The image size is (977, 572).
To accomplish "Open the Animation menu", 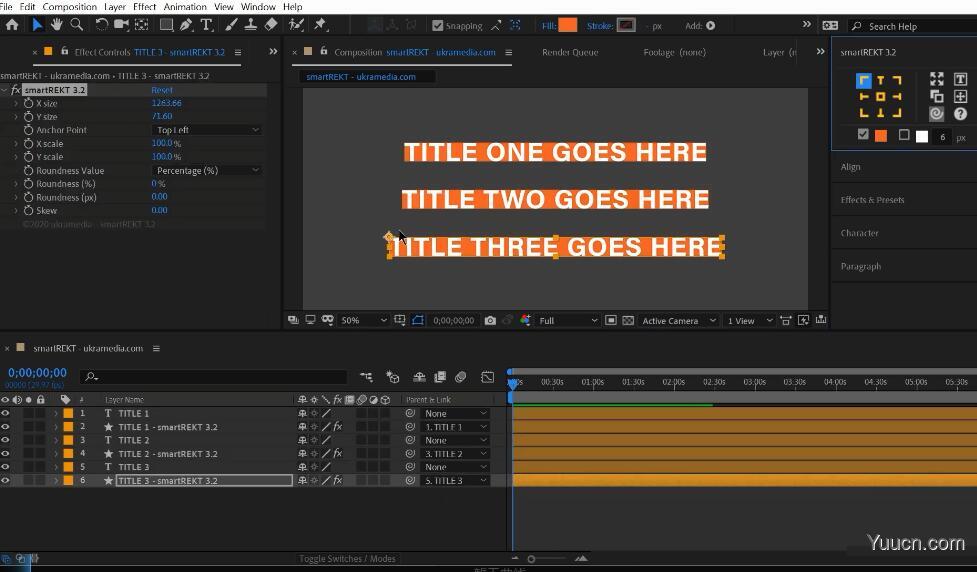I will [x=185, y=7].
